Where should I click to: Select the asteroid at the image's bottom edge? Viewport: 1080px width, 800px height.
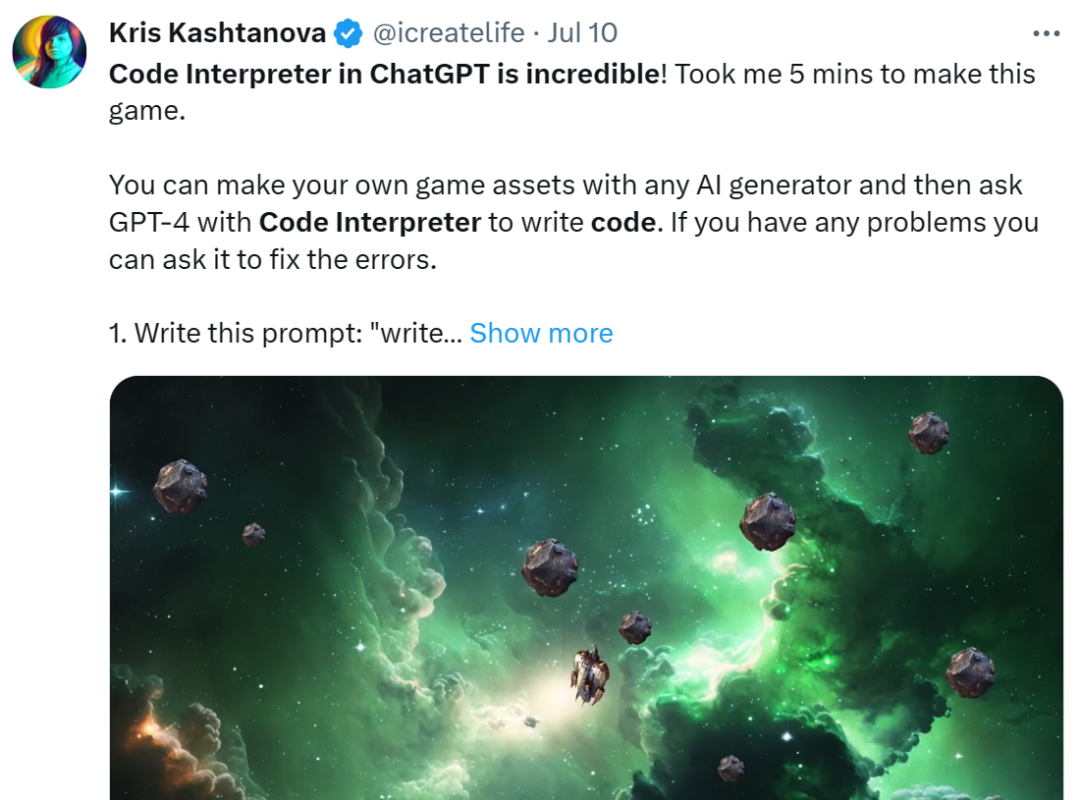click(x=731, y=768)
